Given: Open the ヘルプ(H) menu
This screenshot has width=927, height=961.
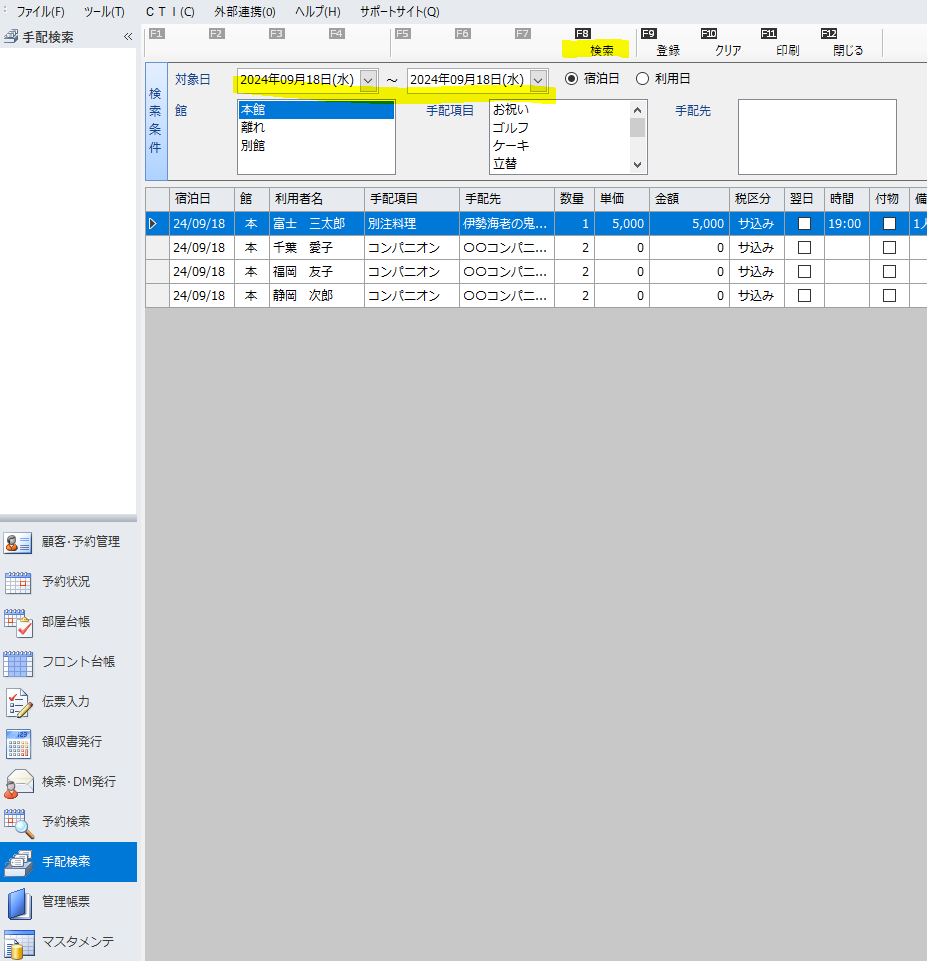Looking at the screenshot, I should pos(317,12).
